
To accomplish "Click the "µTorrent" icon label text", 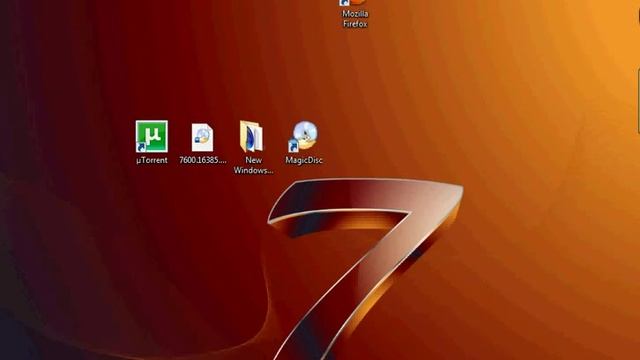I will [x=152, y=160].
